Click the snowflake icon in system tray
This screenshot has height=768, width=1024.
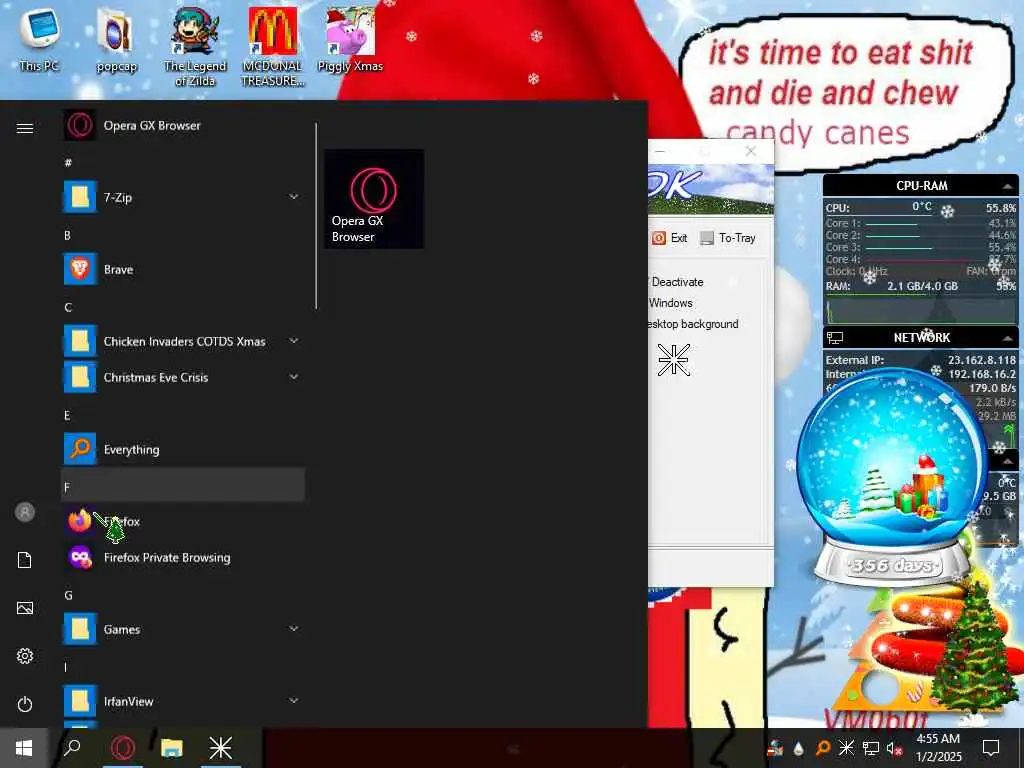(846, 748)
